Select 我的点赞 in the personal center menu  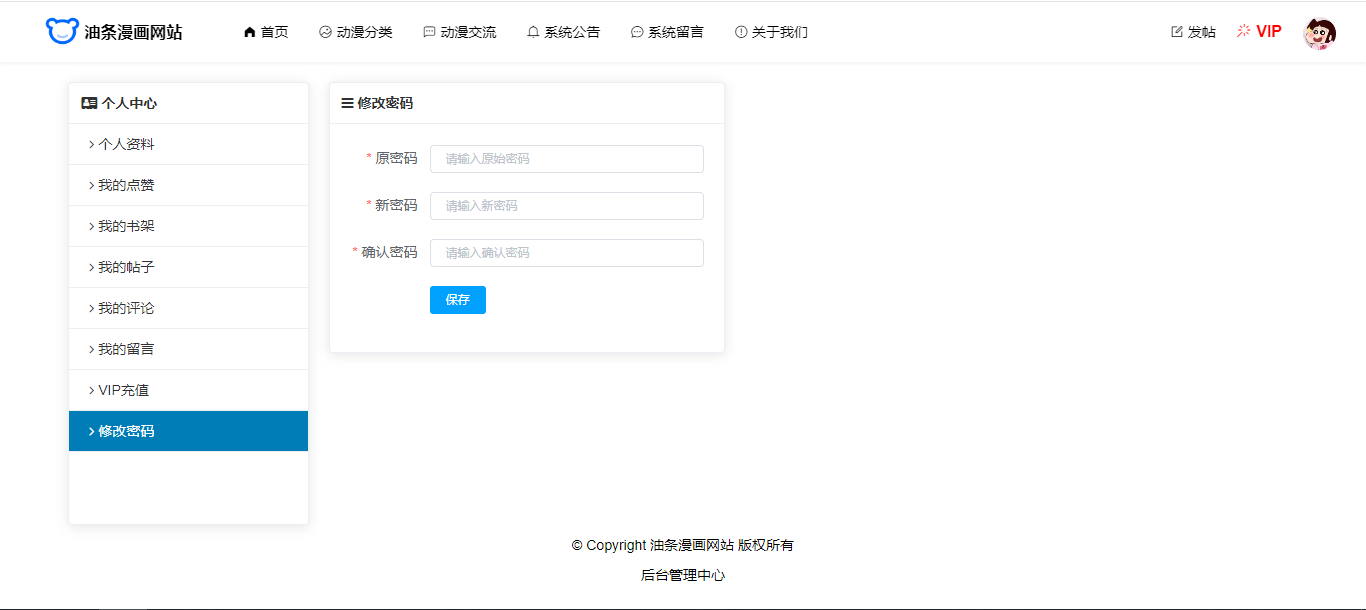[126, 185]
